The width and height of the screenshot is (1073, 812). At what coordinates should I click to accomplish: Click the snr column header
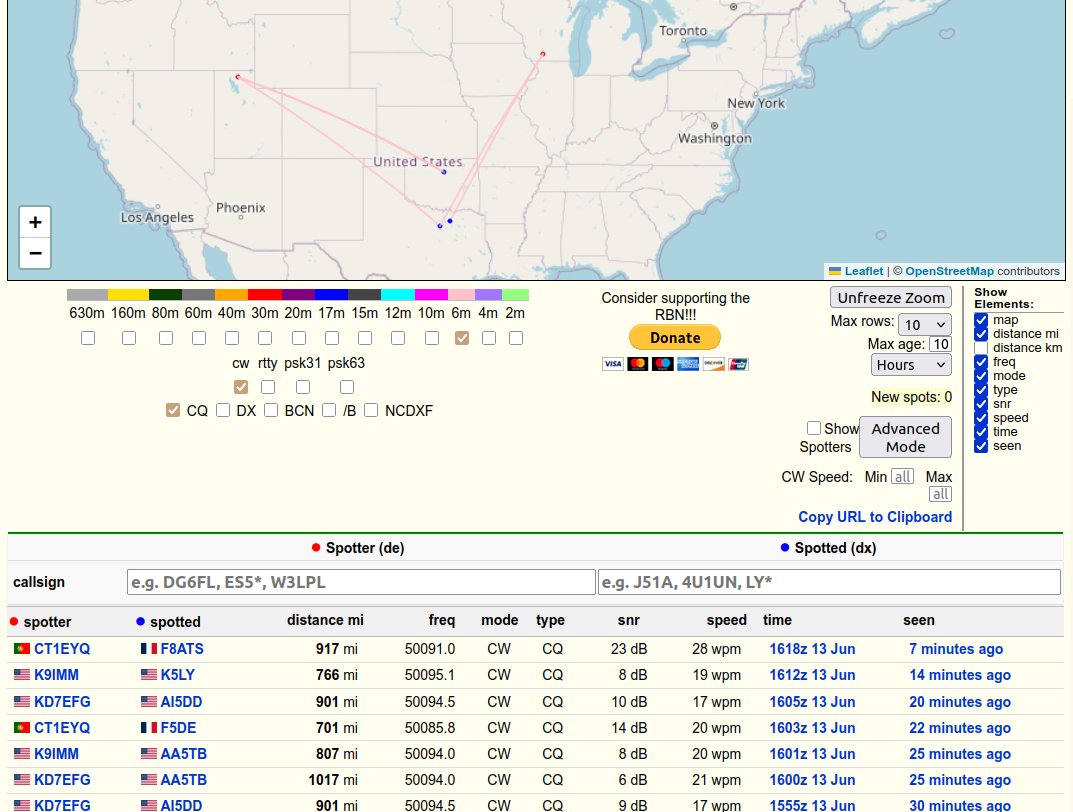[628, 620]
